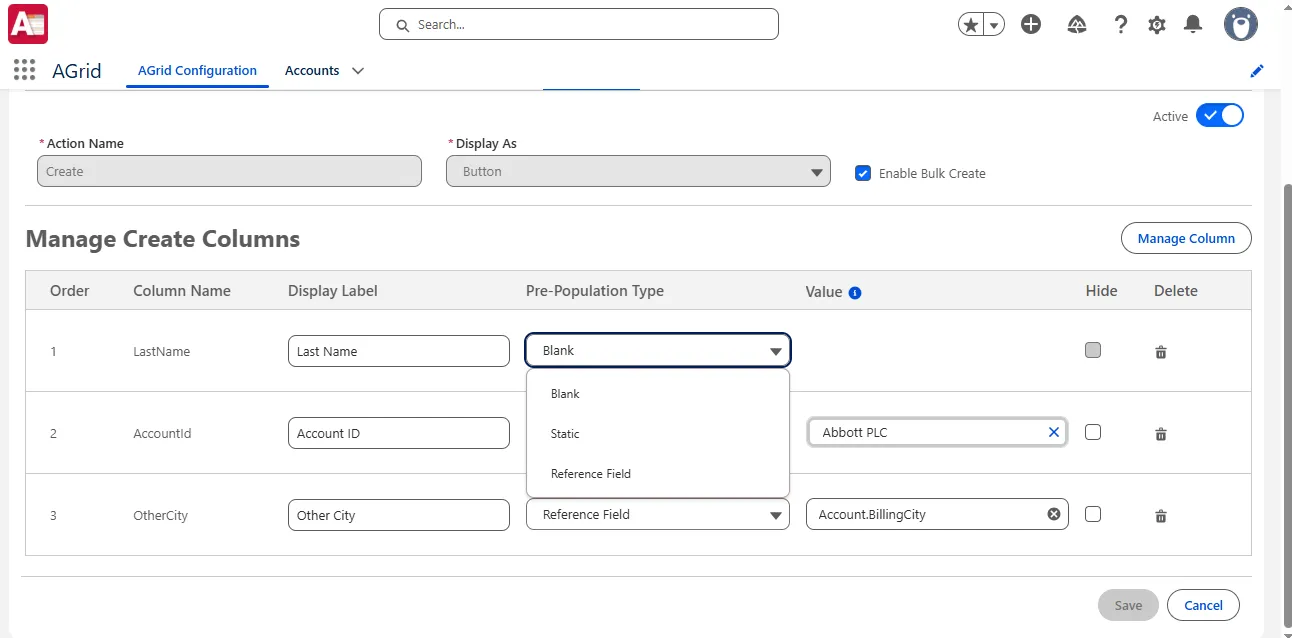Screen dimensions: 1292x638
Task: Check Hide for AccountId row
Action: point(1093,432)
